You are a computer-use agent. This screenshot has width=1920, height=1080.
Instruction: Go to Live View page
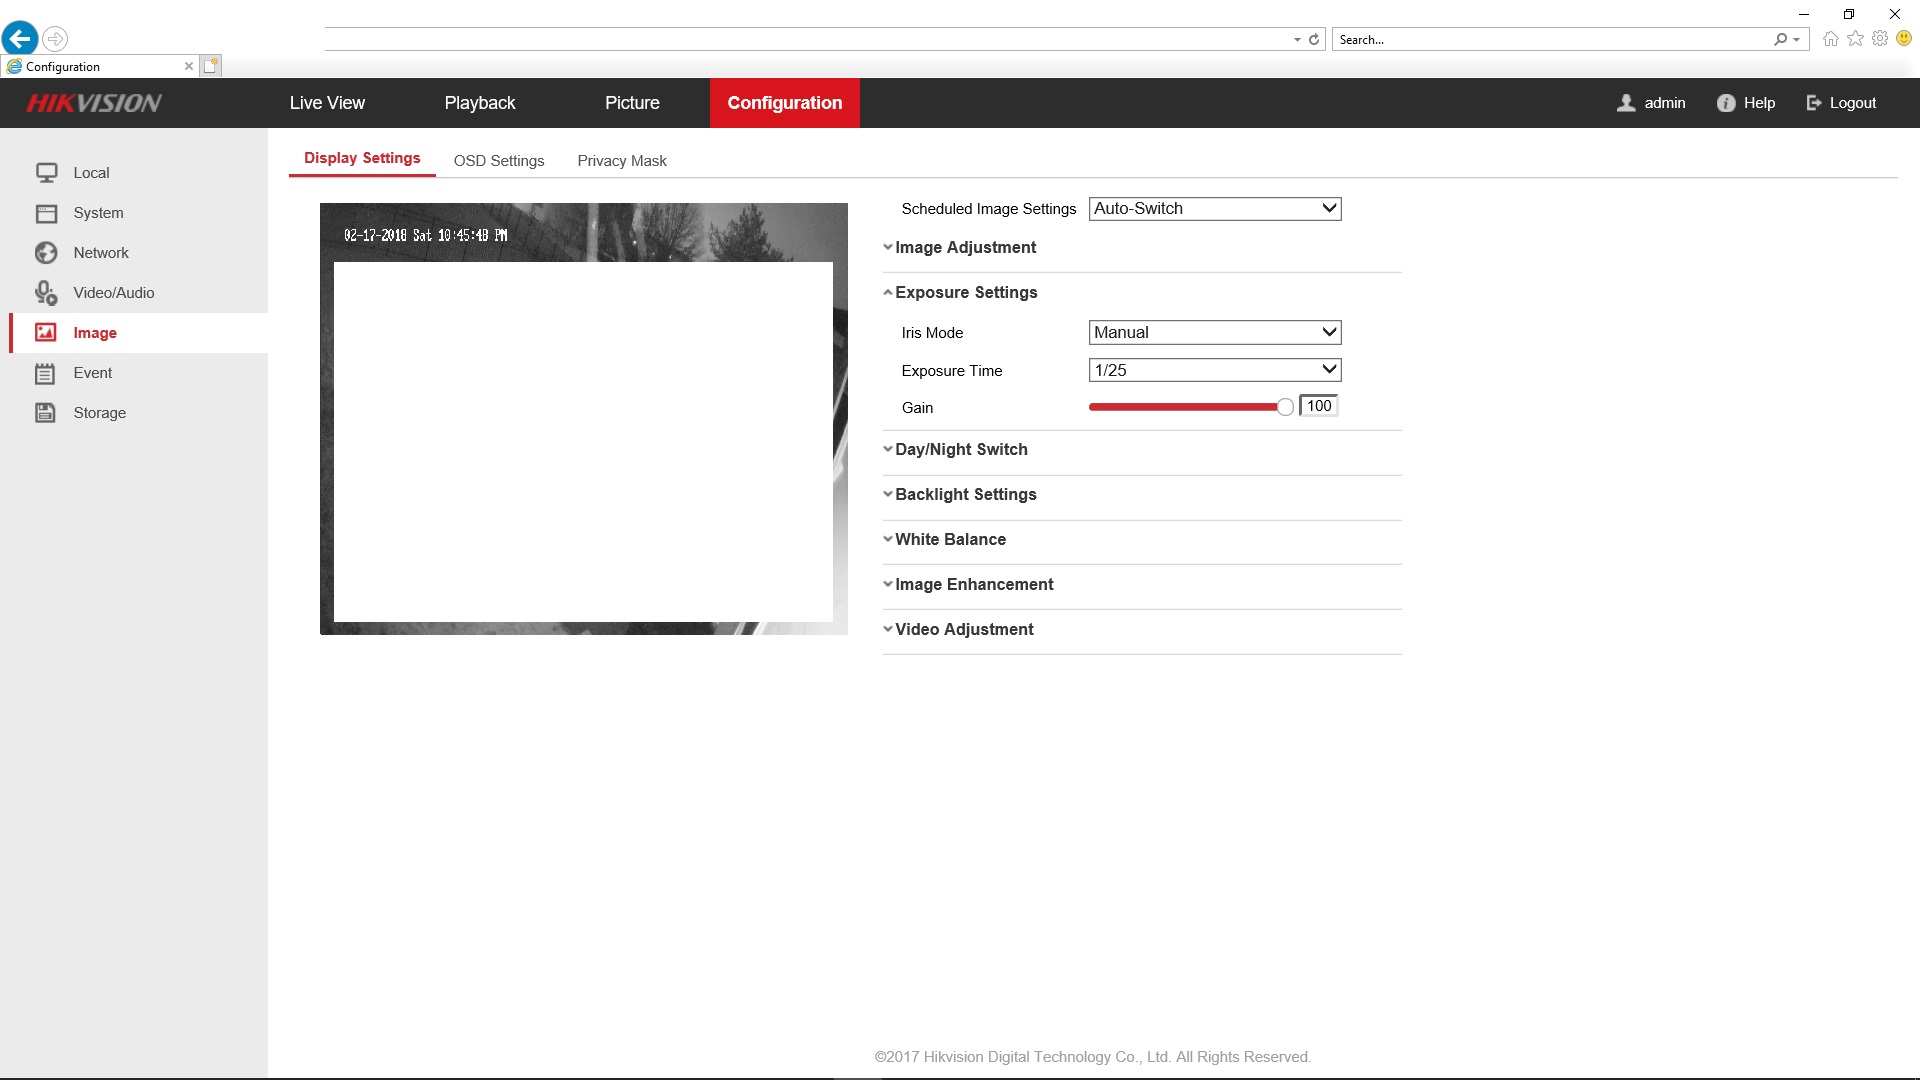[x=327, y=103]
